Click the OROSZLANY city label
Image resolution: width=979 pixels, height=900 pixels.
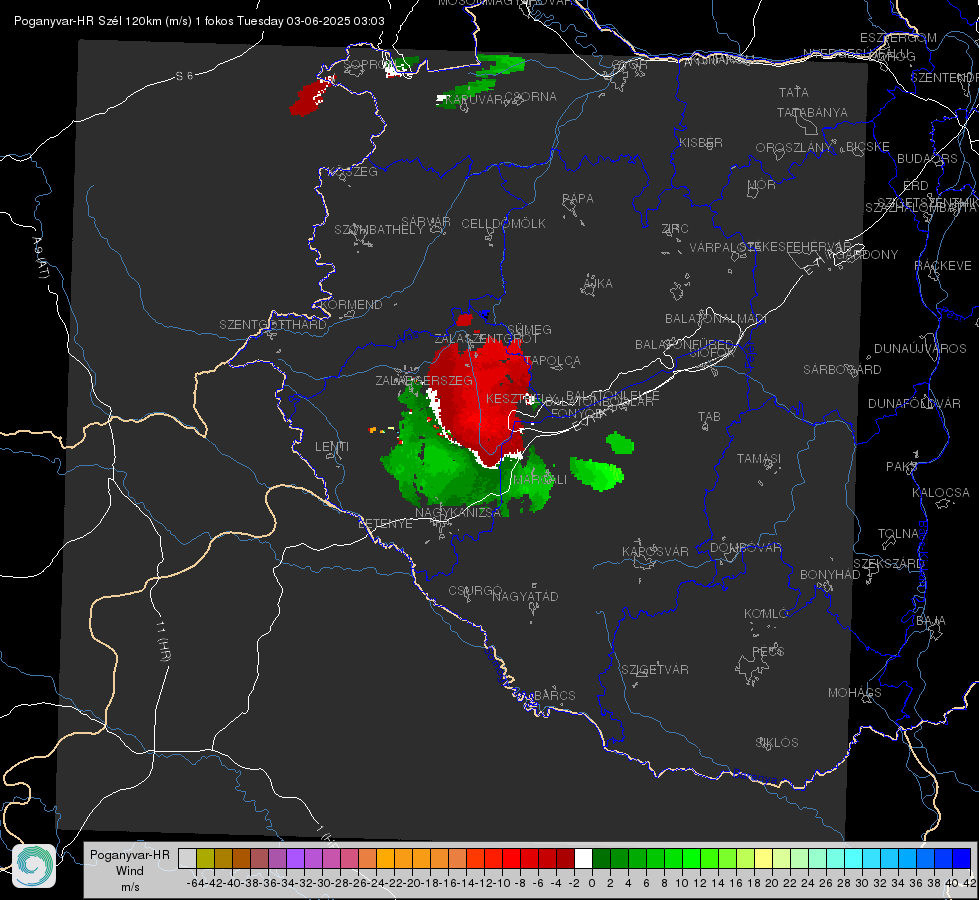point(794,147)
